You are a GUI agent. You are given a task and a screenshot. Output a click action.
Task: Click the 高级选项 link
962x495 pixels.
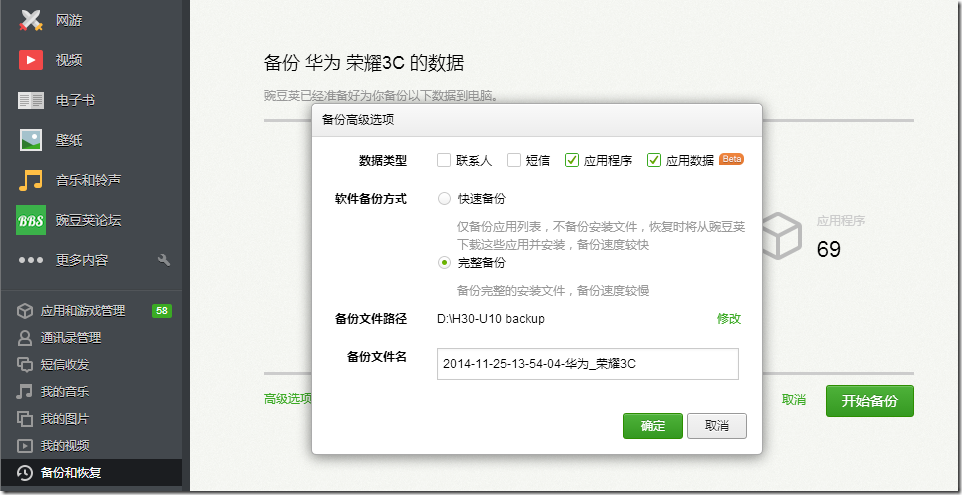coord(288,399)
